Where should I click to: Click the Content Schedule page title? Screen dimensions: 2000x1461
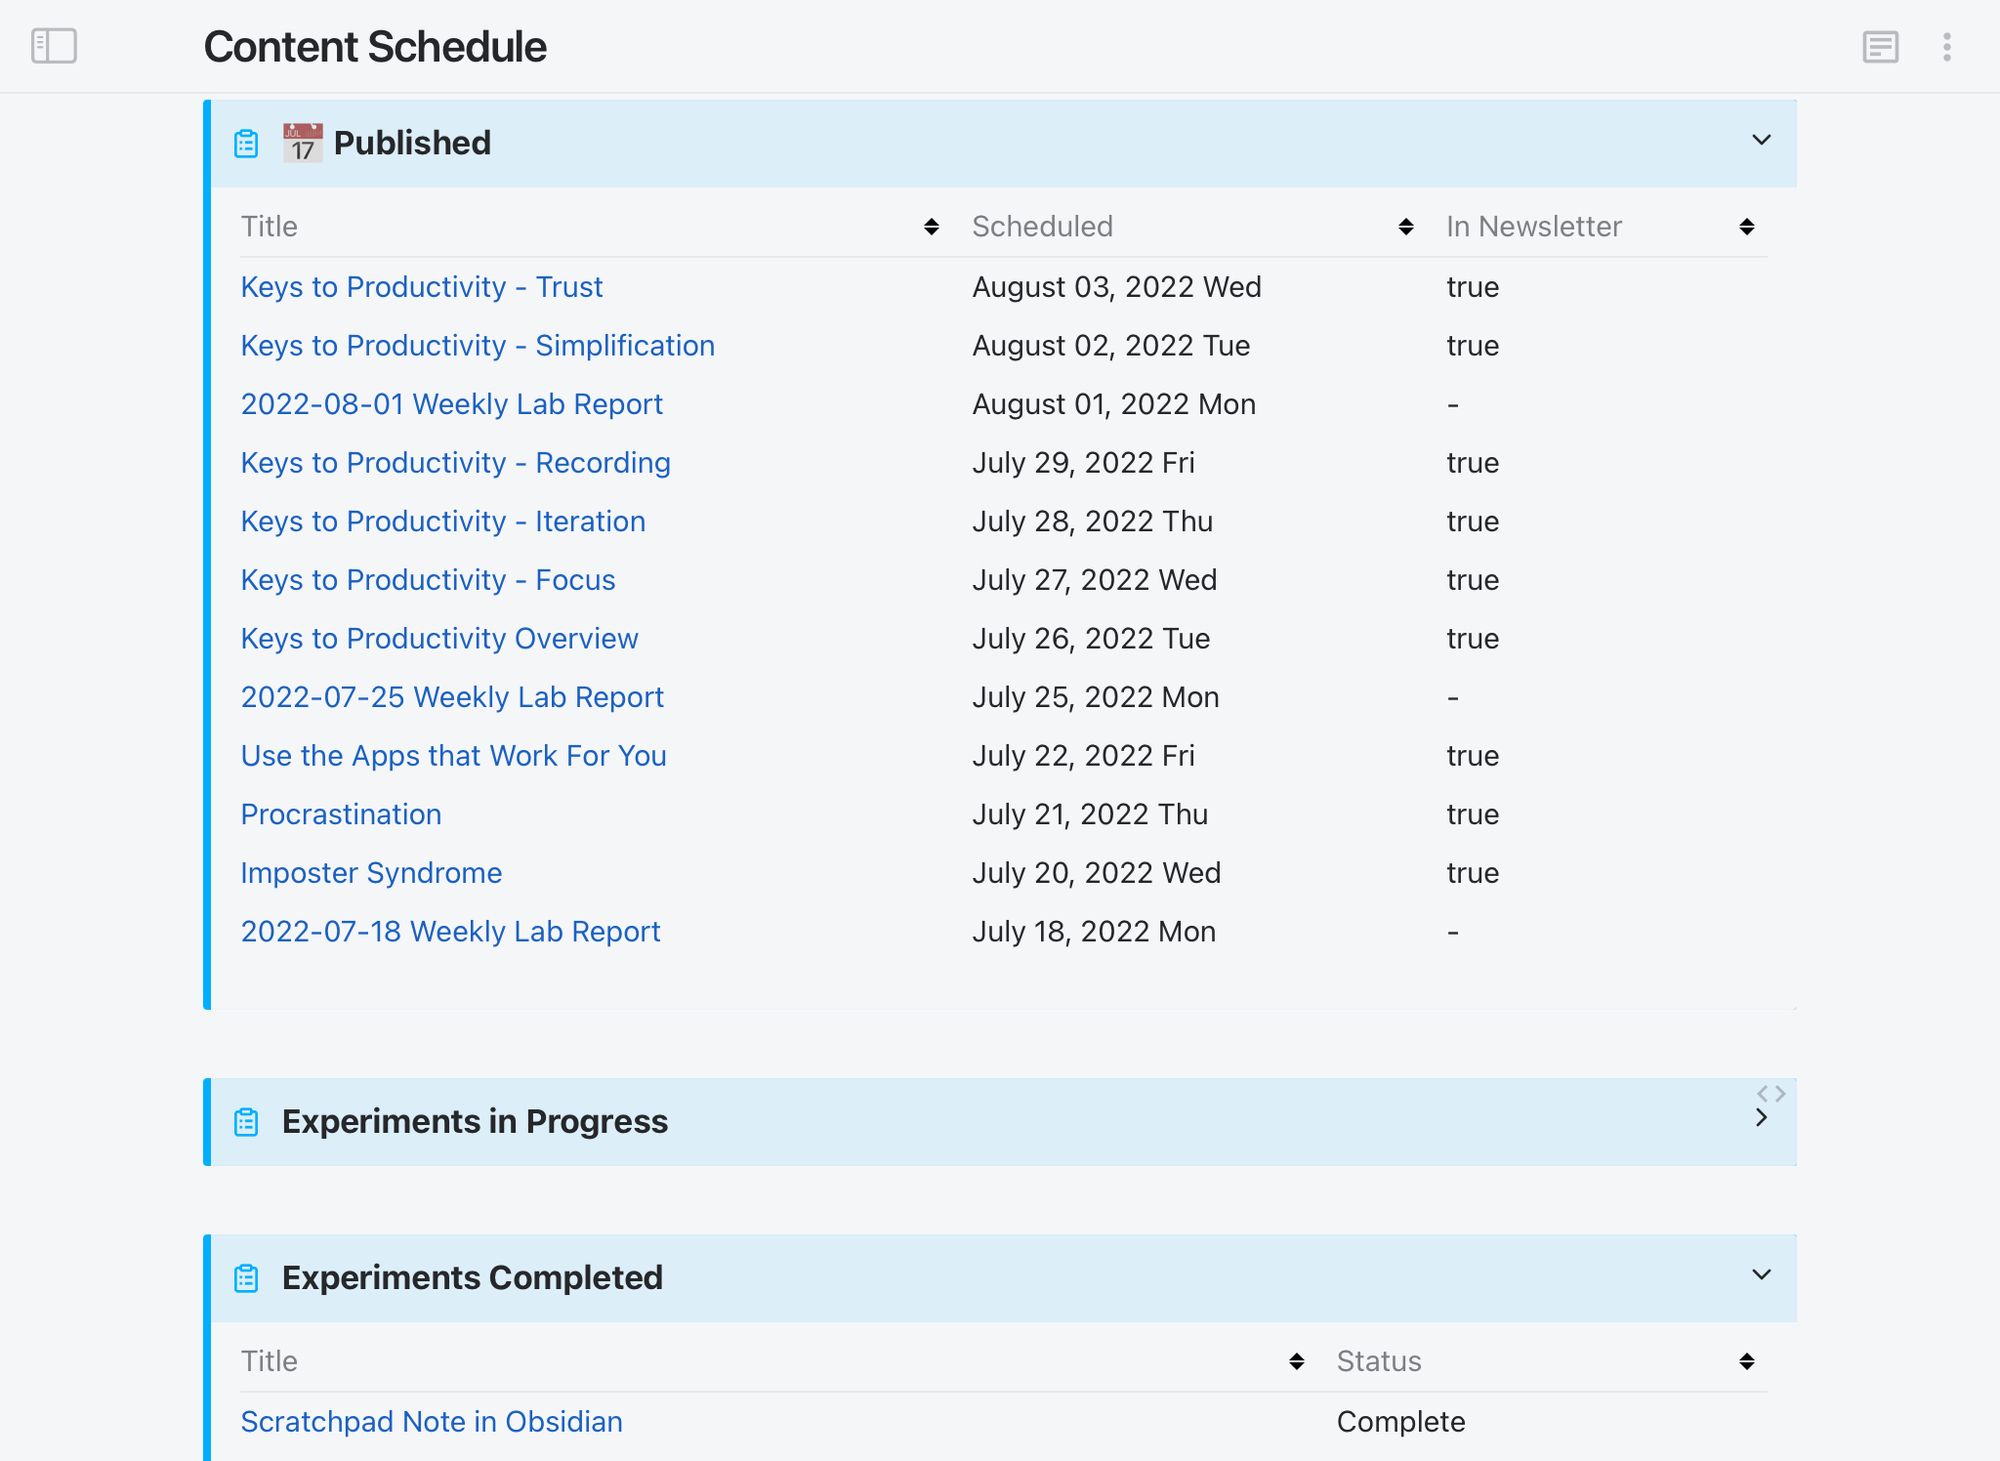click(375, 47)
